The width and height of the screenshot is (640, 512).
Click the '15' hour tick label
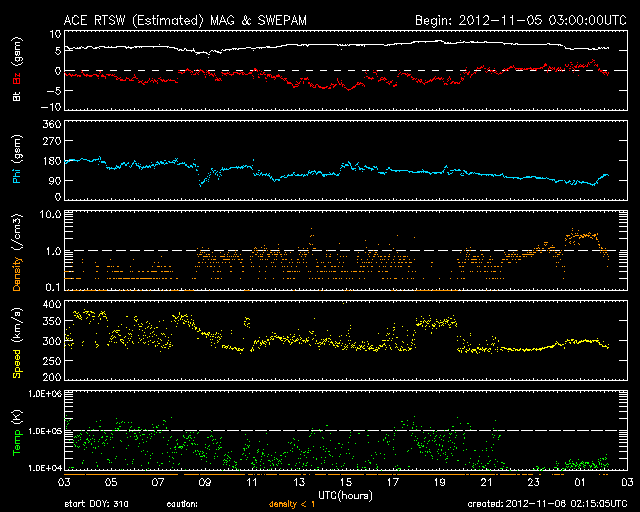click(x=346, y=483)
